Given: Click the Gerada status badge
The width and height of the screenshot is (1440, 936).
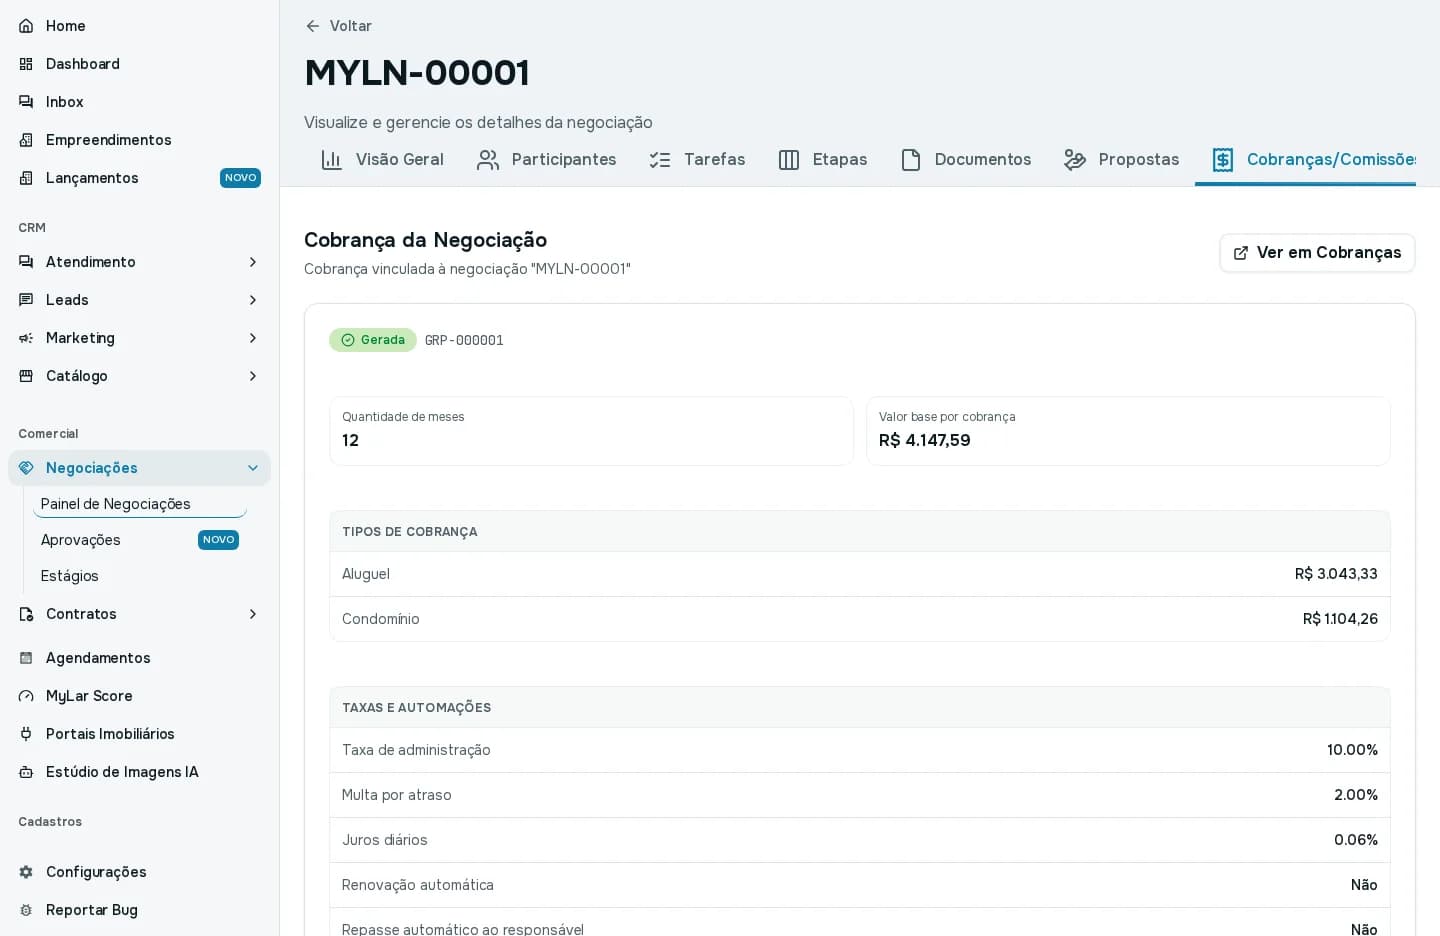Looking at the screenshot, I should point(373,340).
